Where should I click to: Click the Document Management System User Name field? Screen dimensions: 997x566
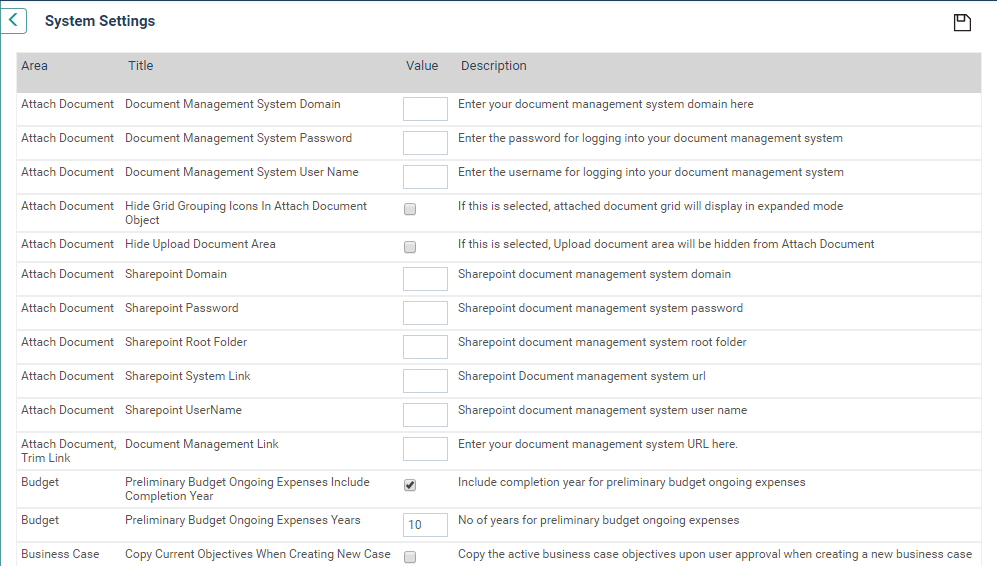[x=425, y=177]
